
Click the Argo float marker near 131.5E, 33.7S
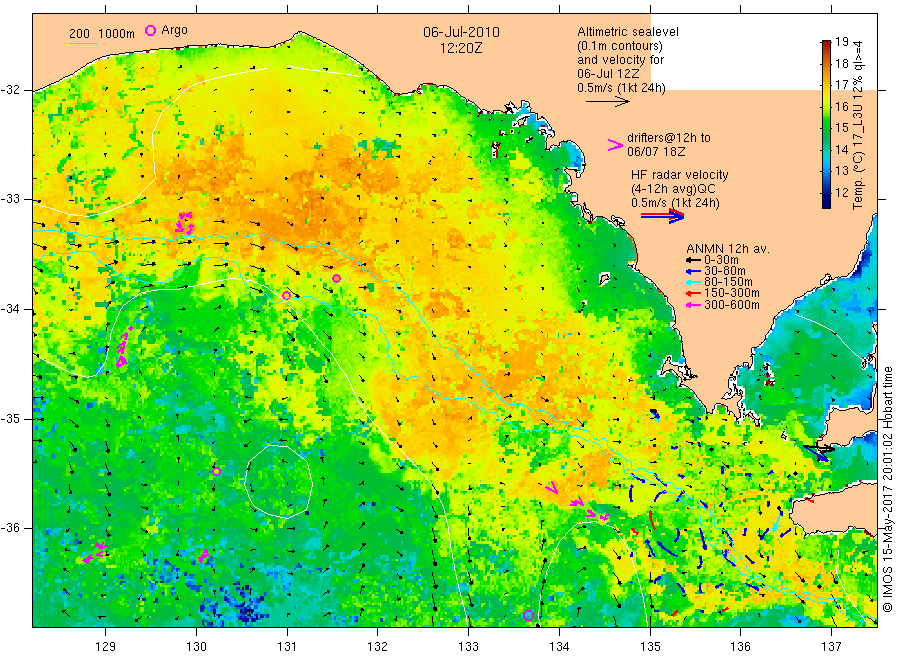coord(336,278)
